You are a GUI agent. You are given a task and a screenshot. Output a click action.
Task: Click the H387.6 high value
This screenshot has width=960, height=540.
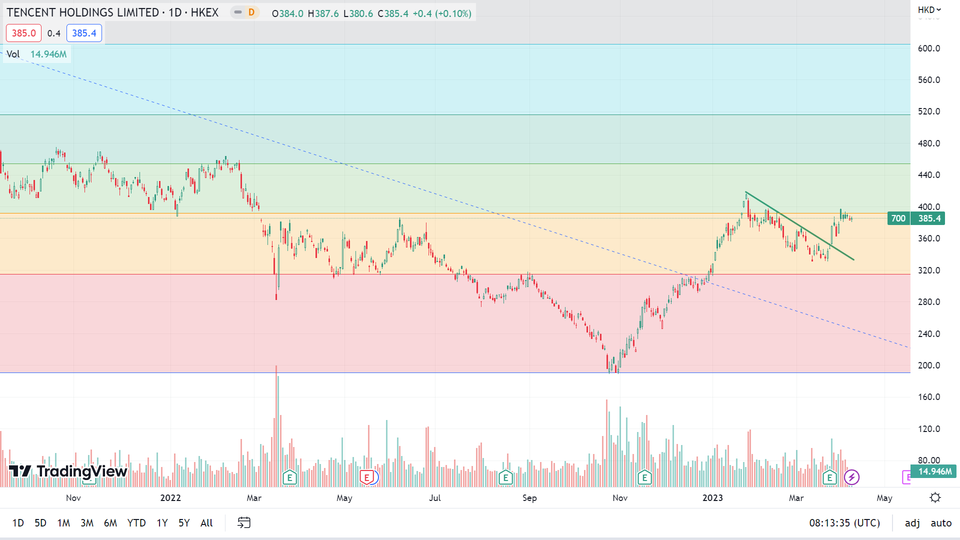(x=323, y=13)
